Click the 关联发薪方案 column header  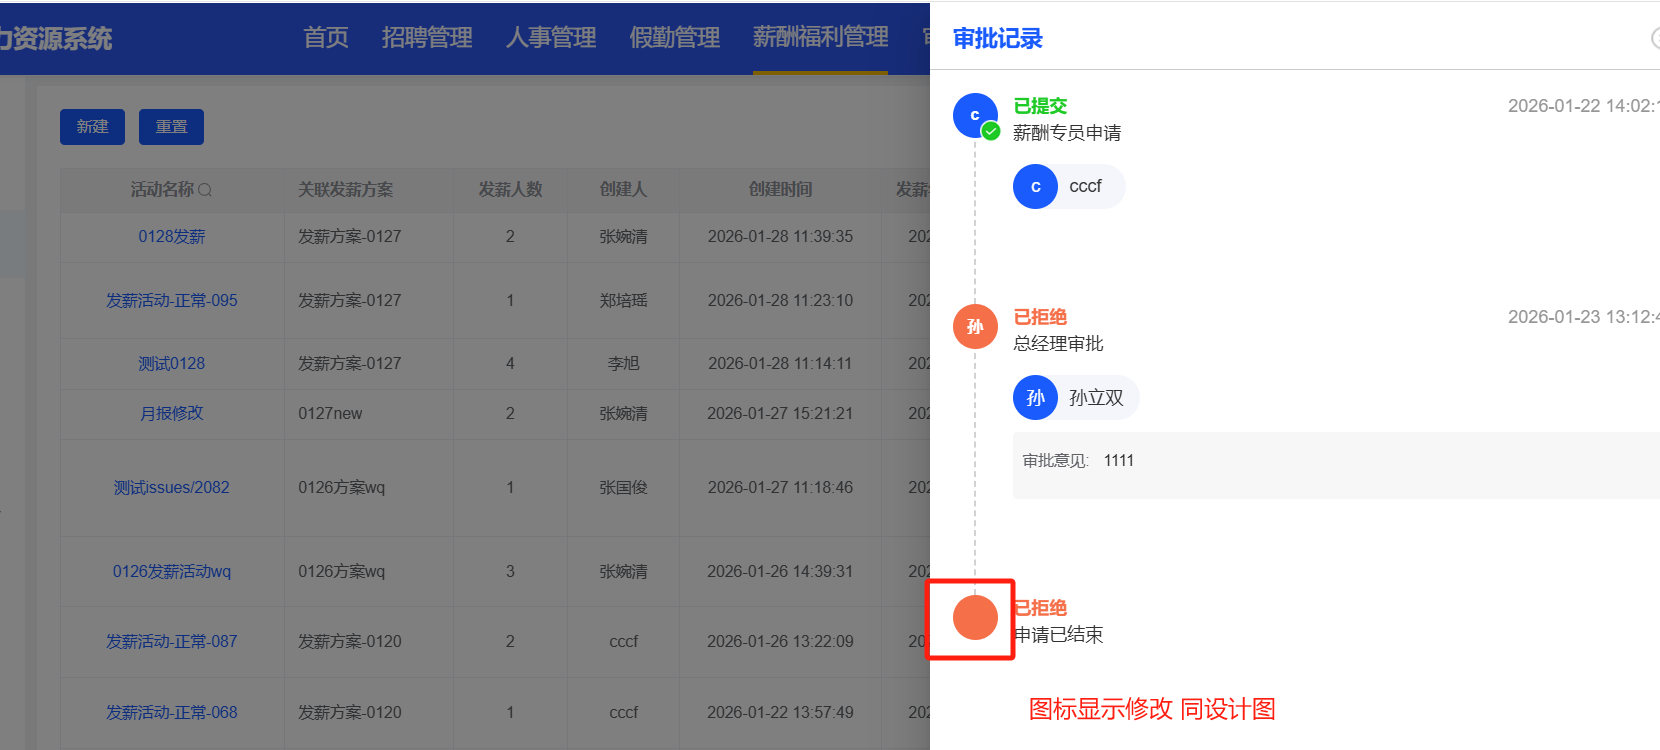click(346, 190)
